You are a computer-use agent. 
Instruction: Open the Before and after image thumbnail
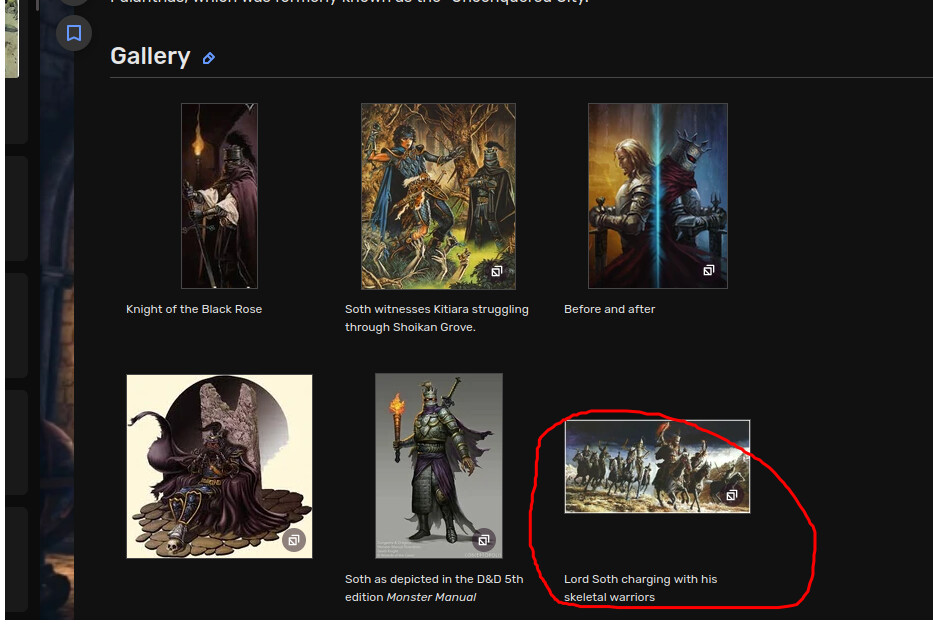coord(658,196)
